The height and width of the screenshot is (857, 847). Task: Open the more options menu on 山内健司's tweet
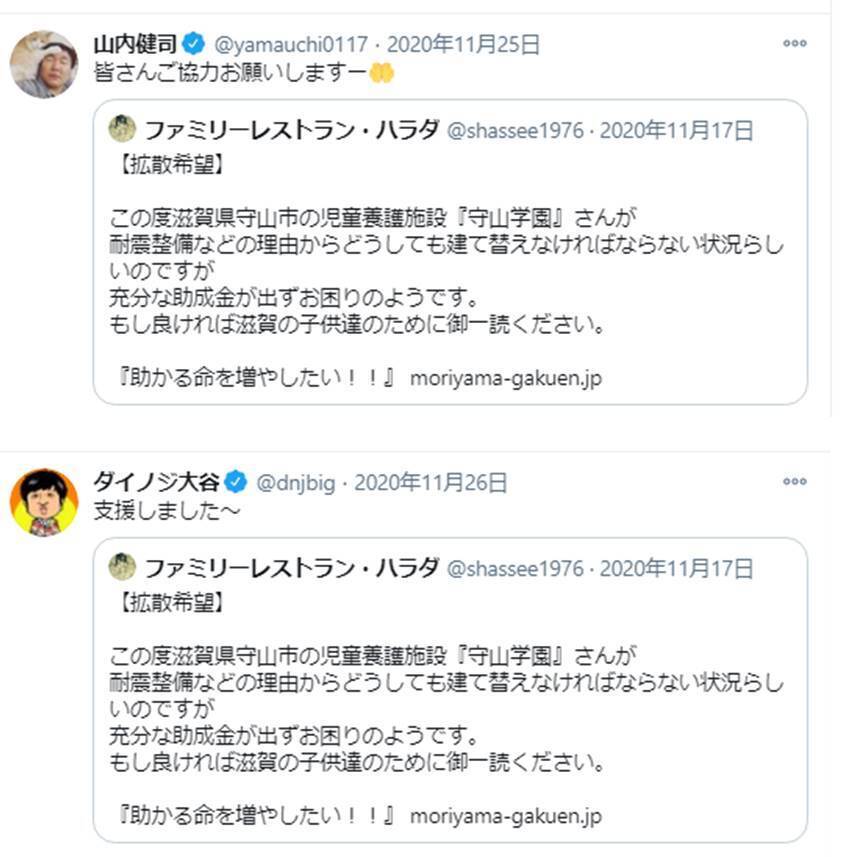(794, 44)
